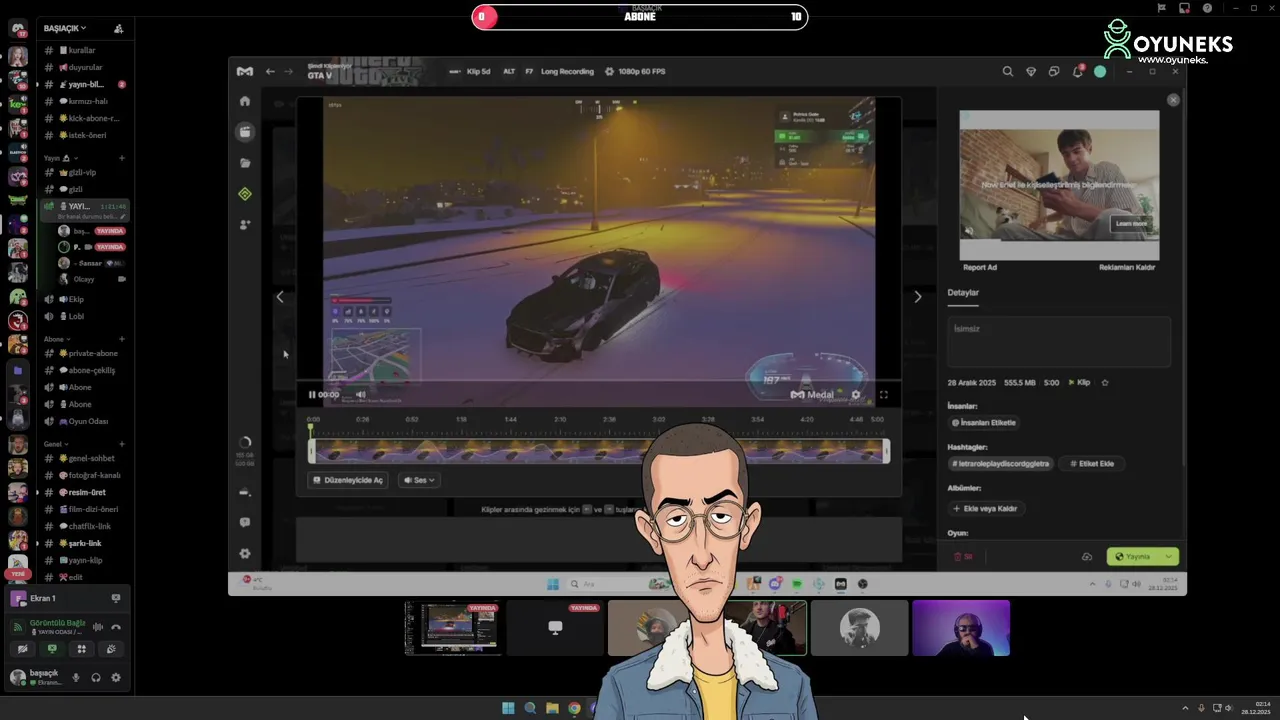The height and width of the screenshot is (720, 1280).
Task: Click the clip title İsimsiz field
Action: tap(1059, 343)
